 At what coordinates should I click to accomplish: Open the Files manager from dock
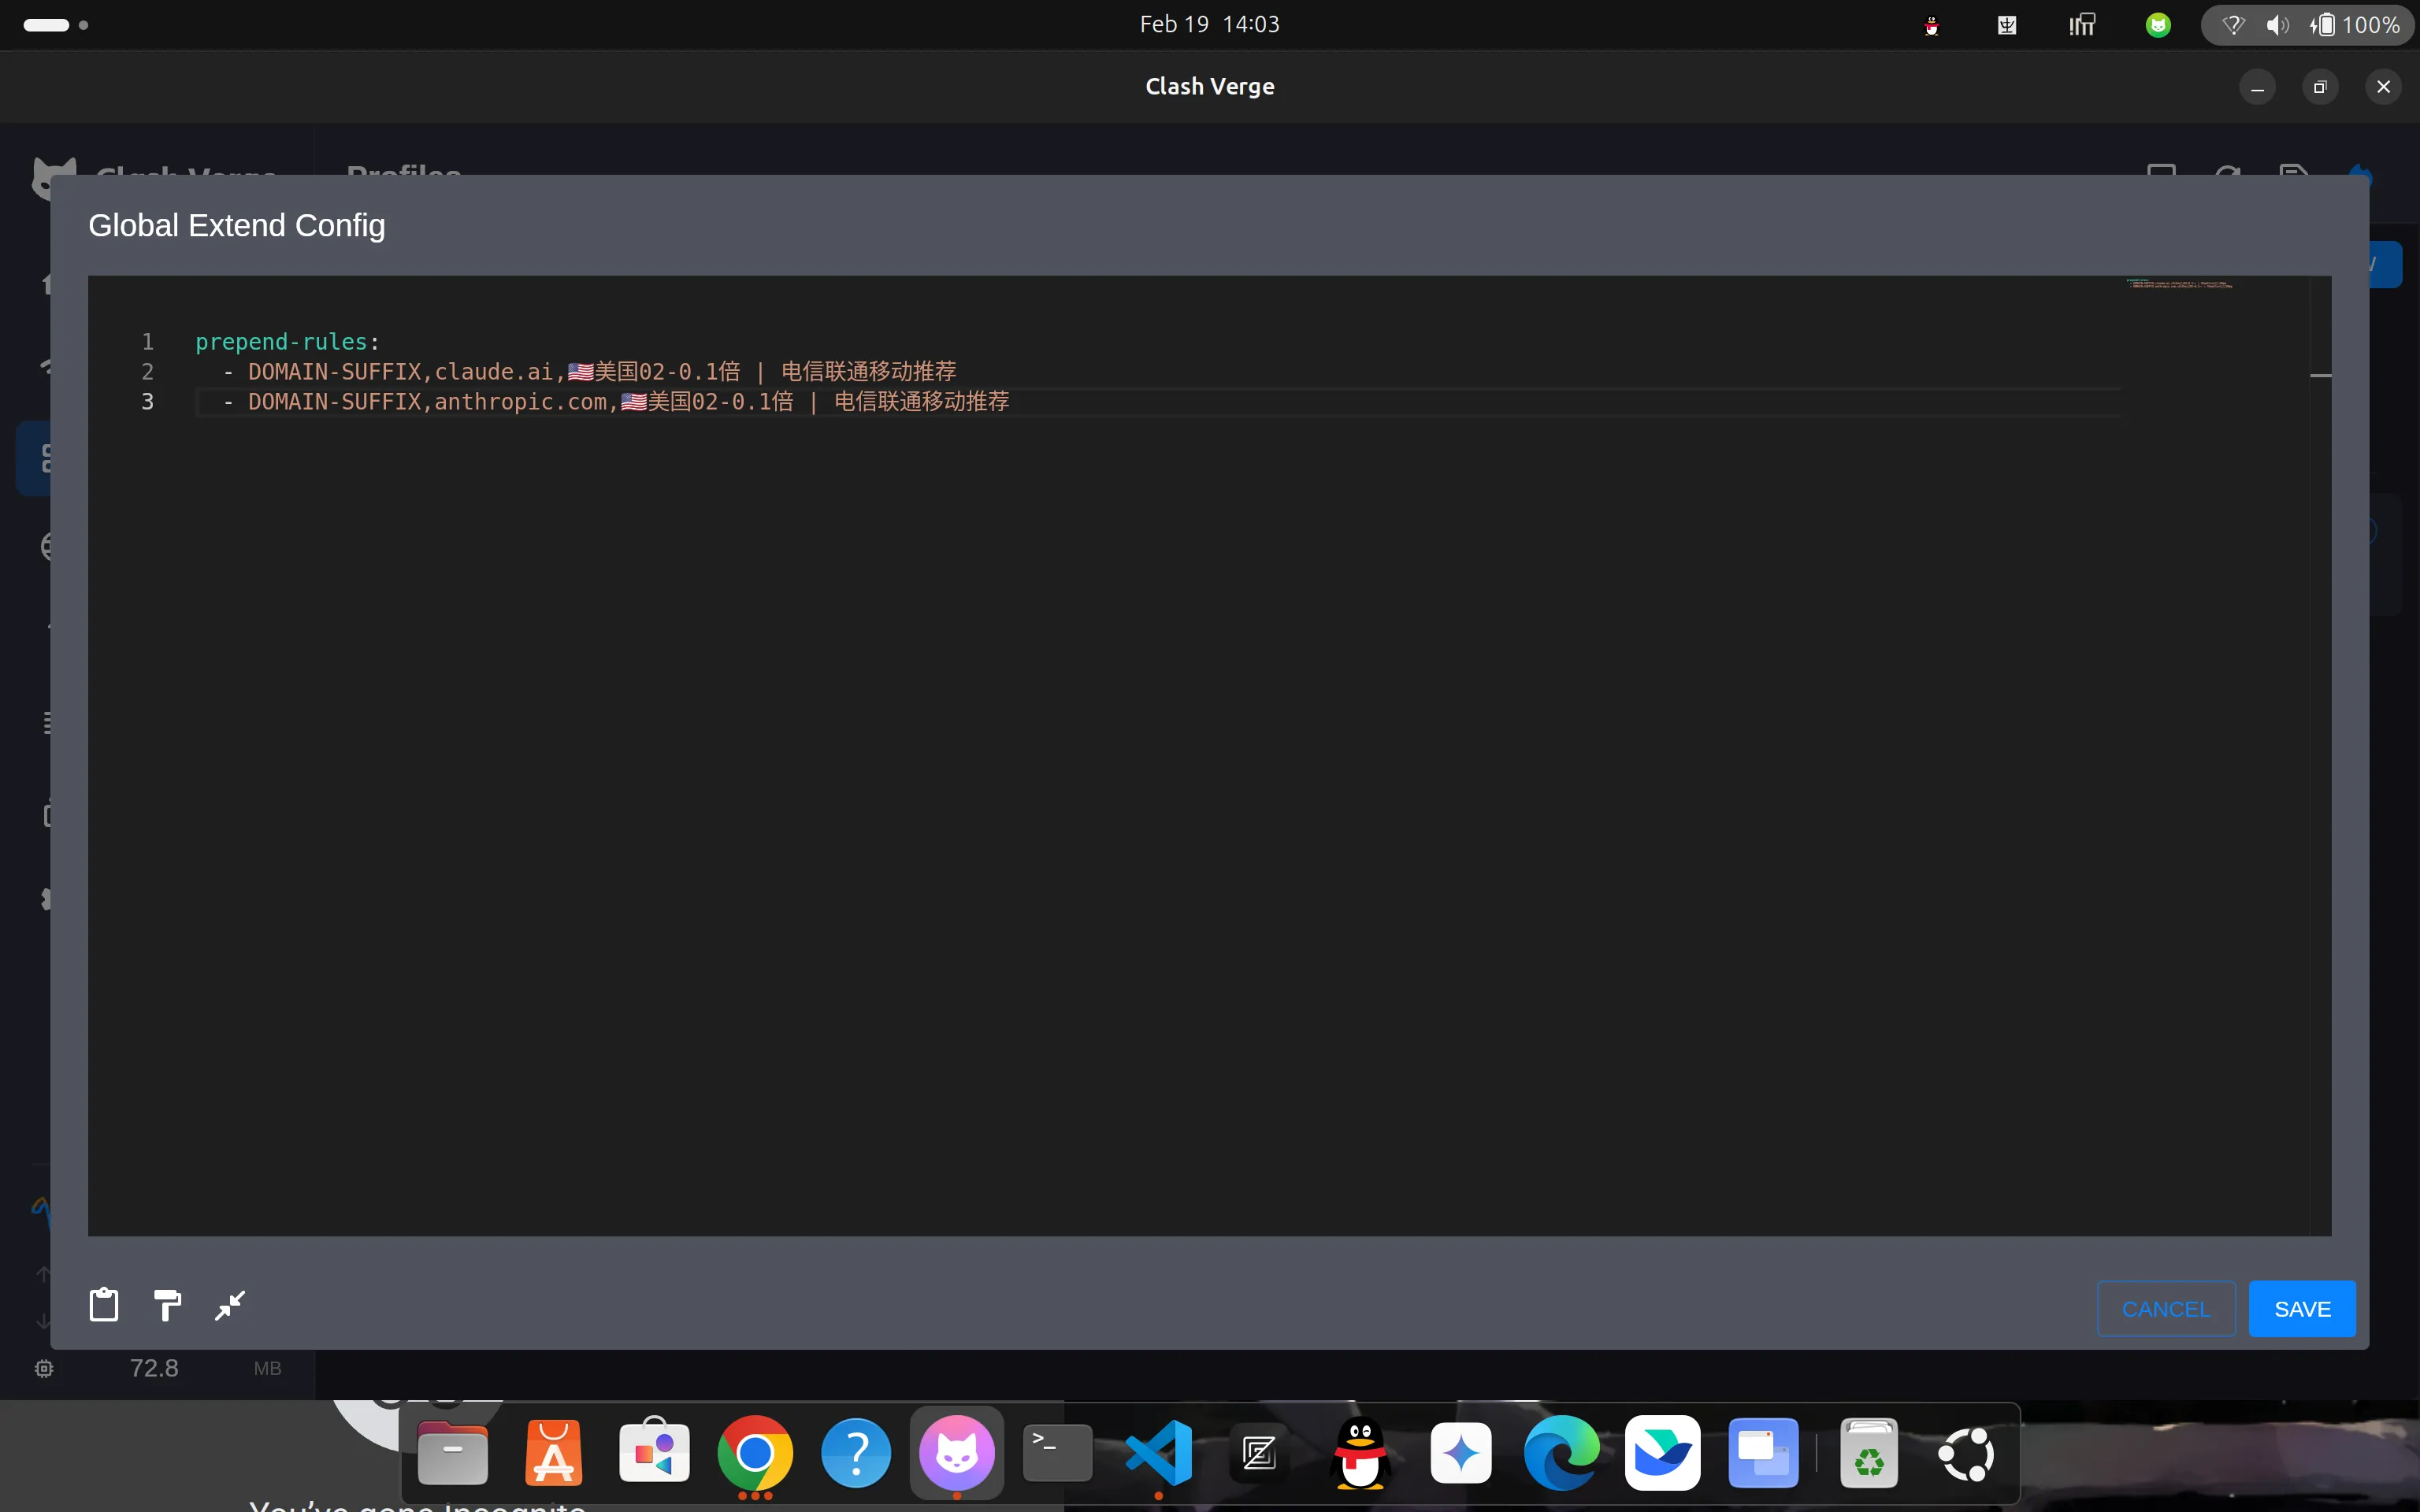point(452,1452)
